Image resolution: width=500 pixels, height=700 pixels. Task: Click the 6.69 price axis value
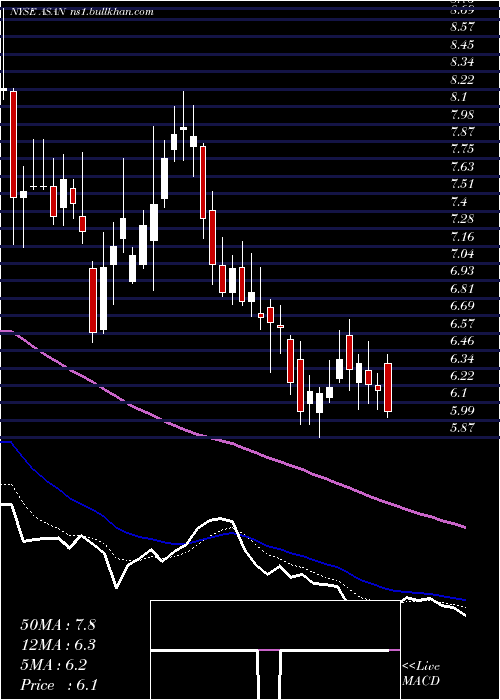462,306
